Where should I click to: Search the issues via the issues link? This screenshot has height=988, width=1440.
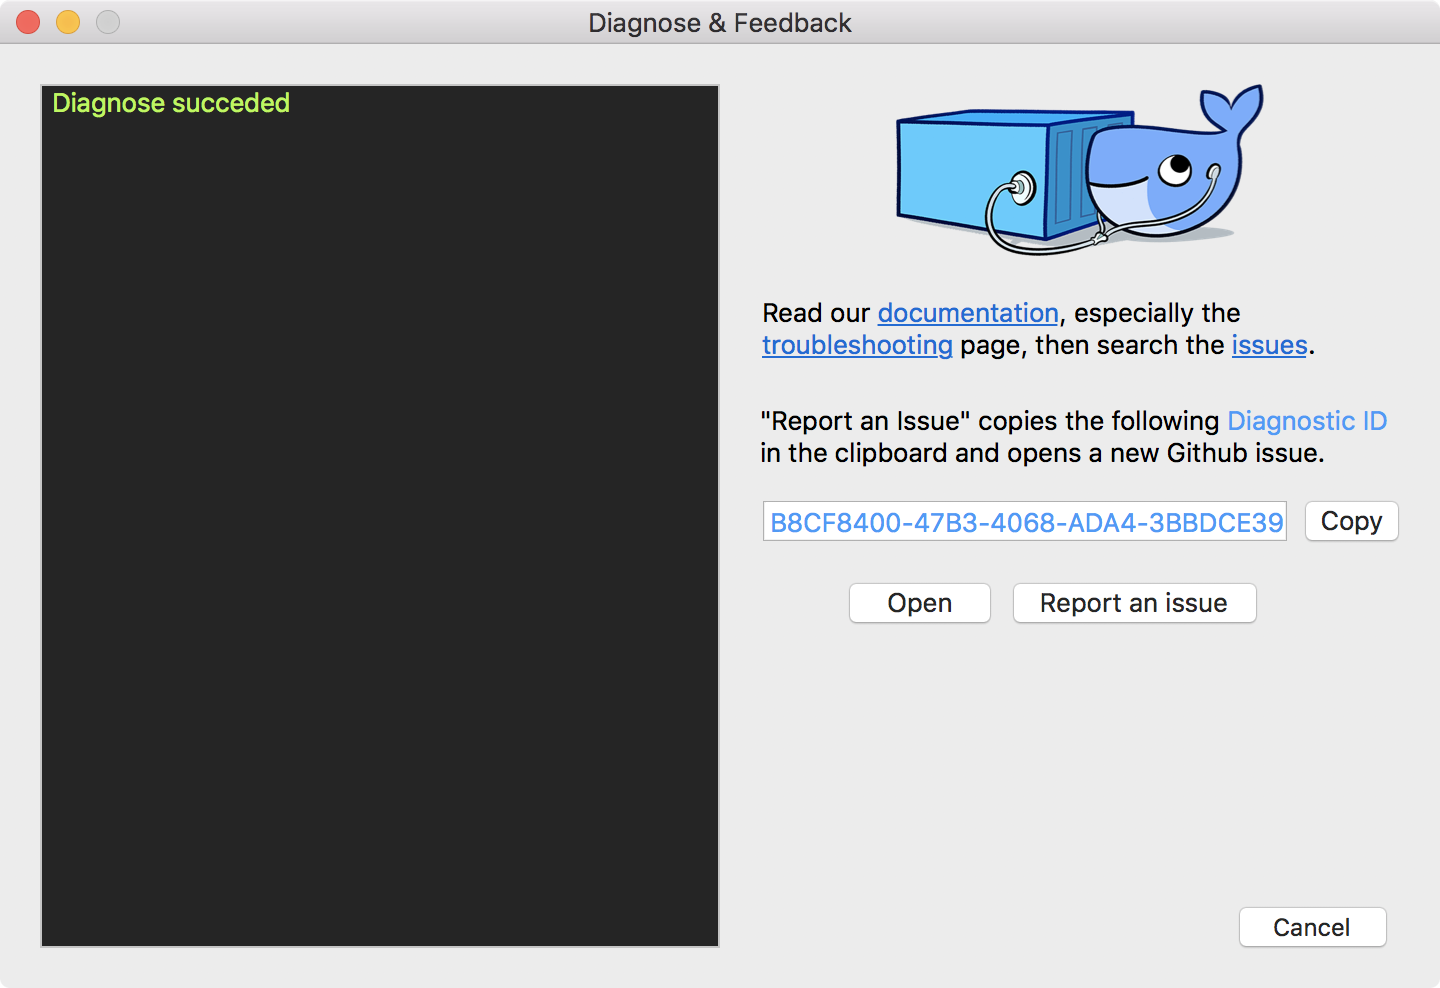point(1268,345)
